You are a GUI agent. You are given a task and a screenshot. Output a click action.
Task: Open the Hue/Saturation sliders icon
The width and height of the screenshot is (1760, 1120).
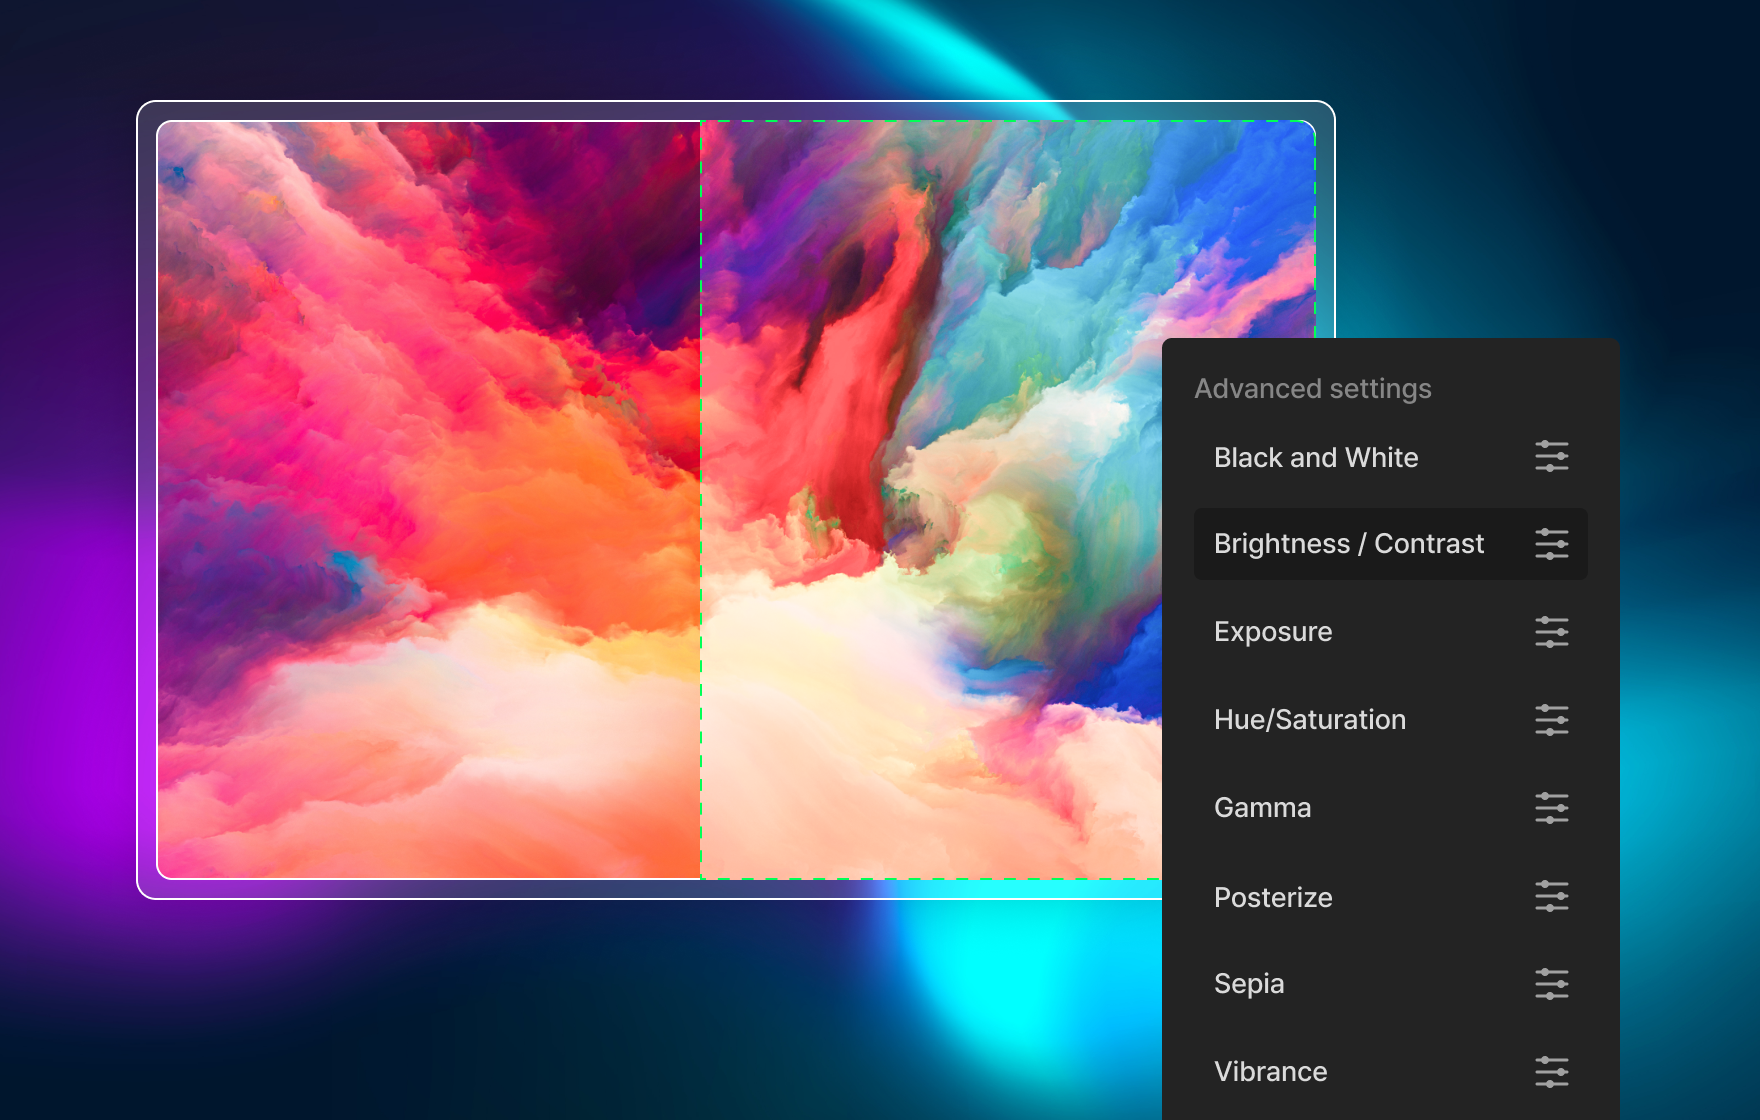pyautogui.click(x=1551, y=720)
